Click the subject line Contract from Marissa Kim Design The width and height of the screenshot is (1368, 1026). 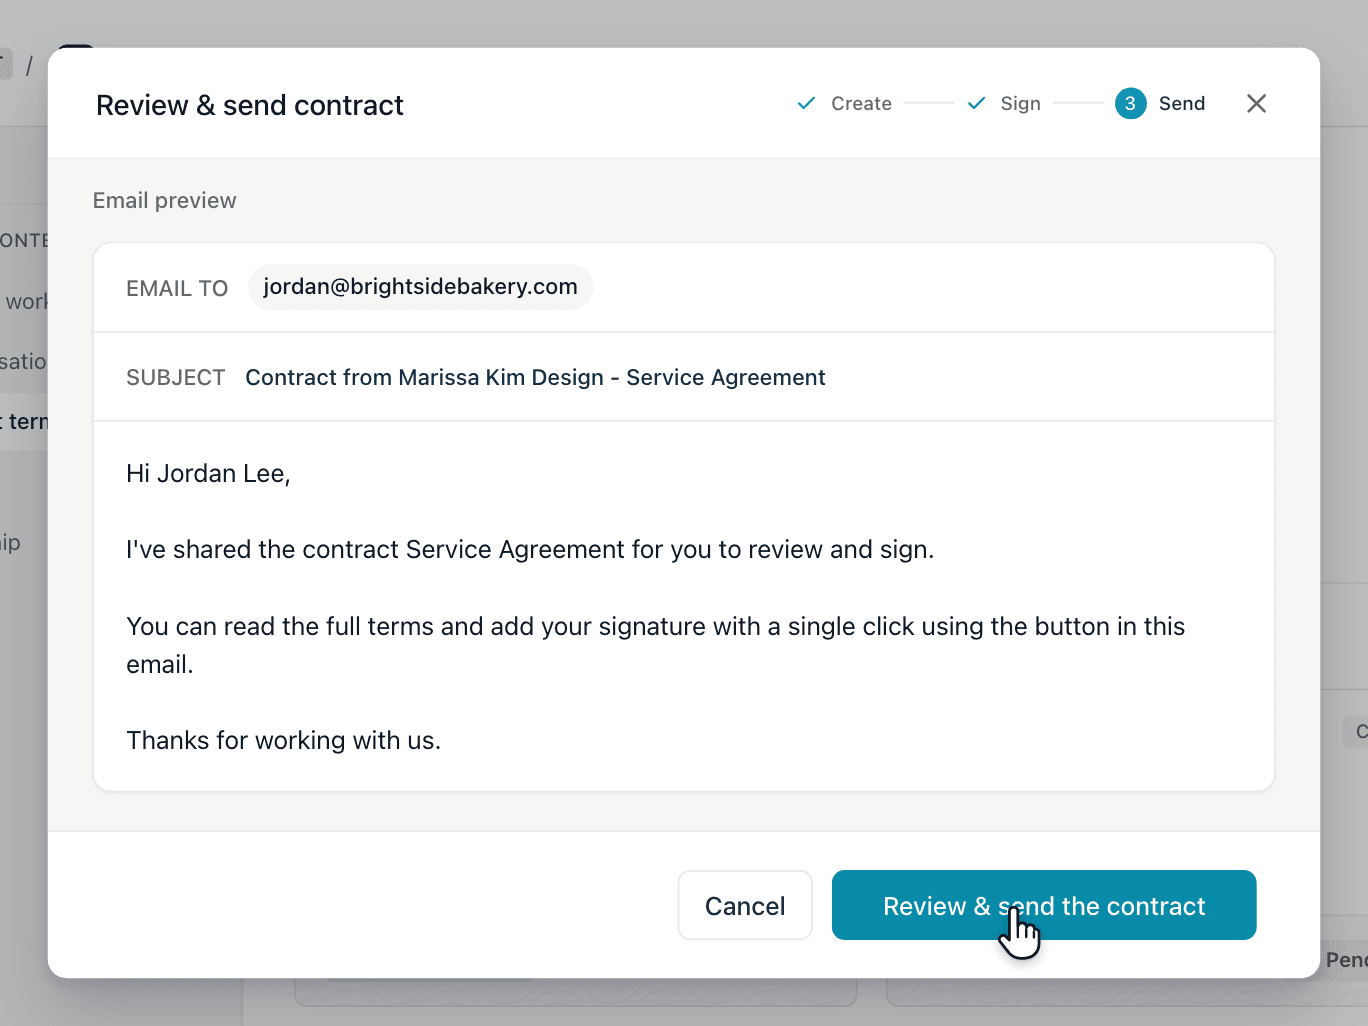pos(535,377)
